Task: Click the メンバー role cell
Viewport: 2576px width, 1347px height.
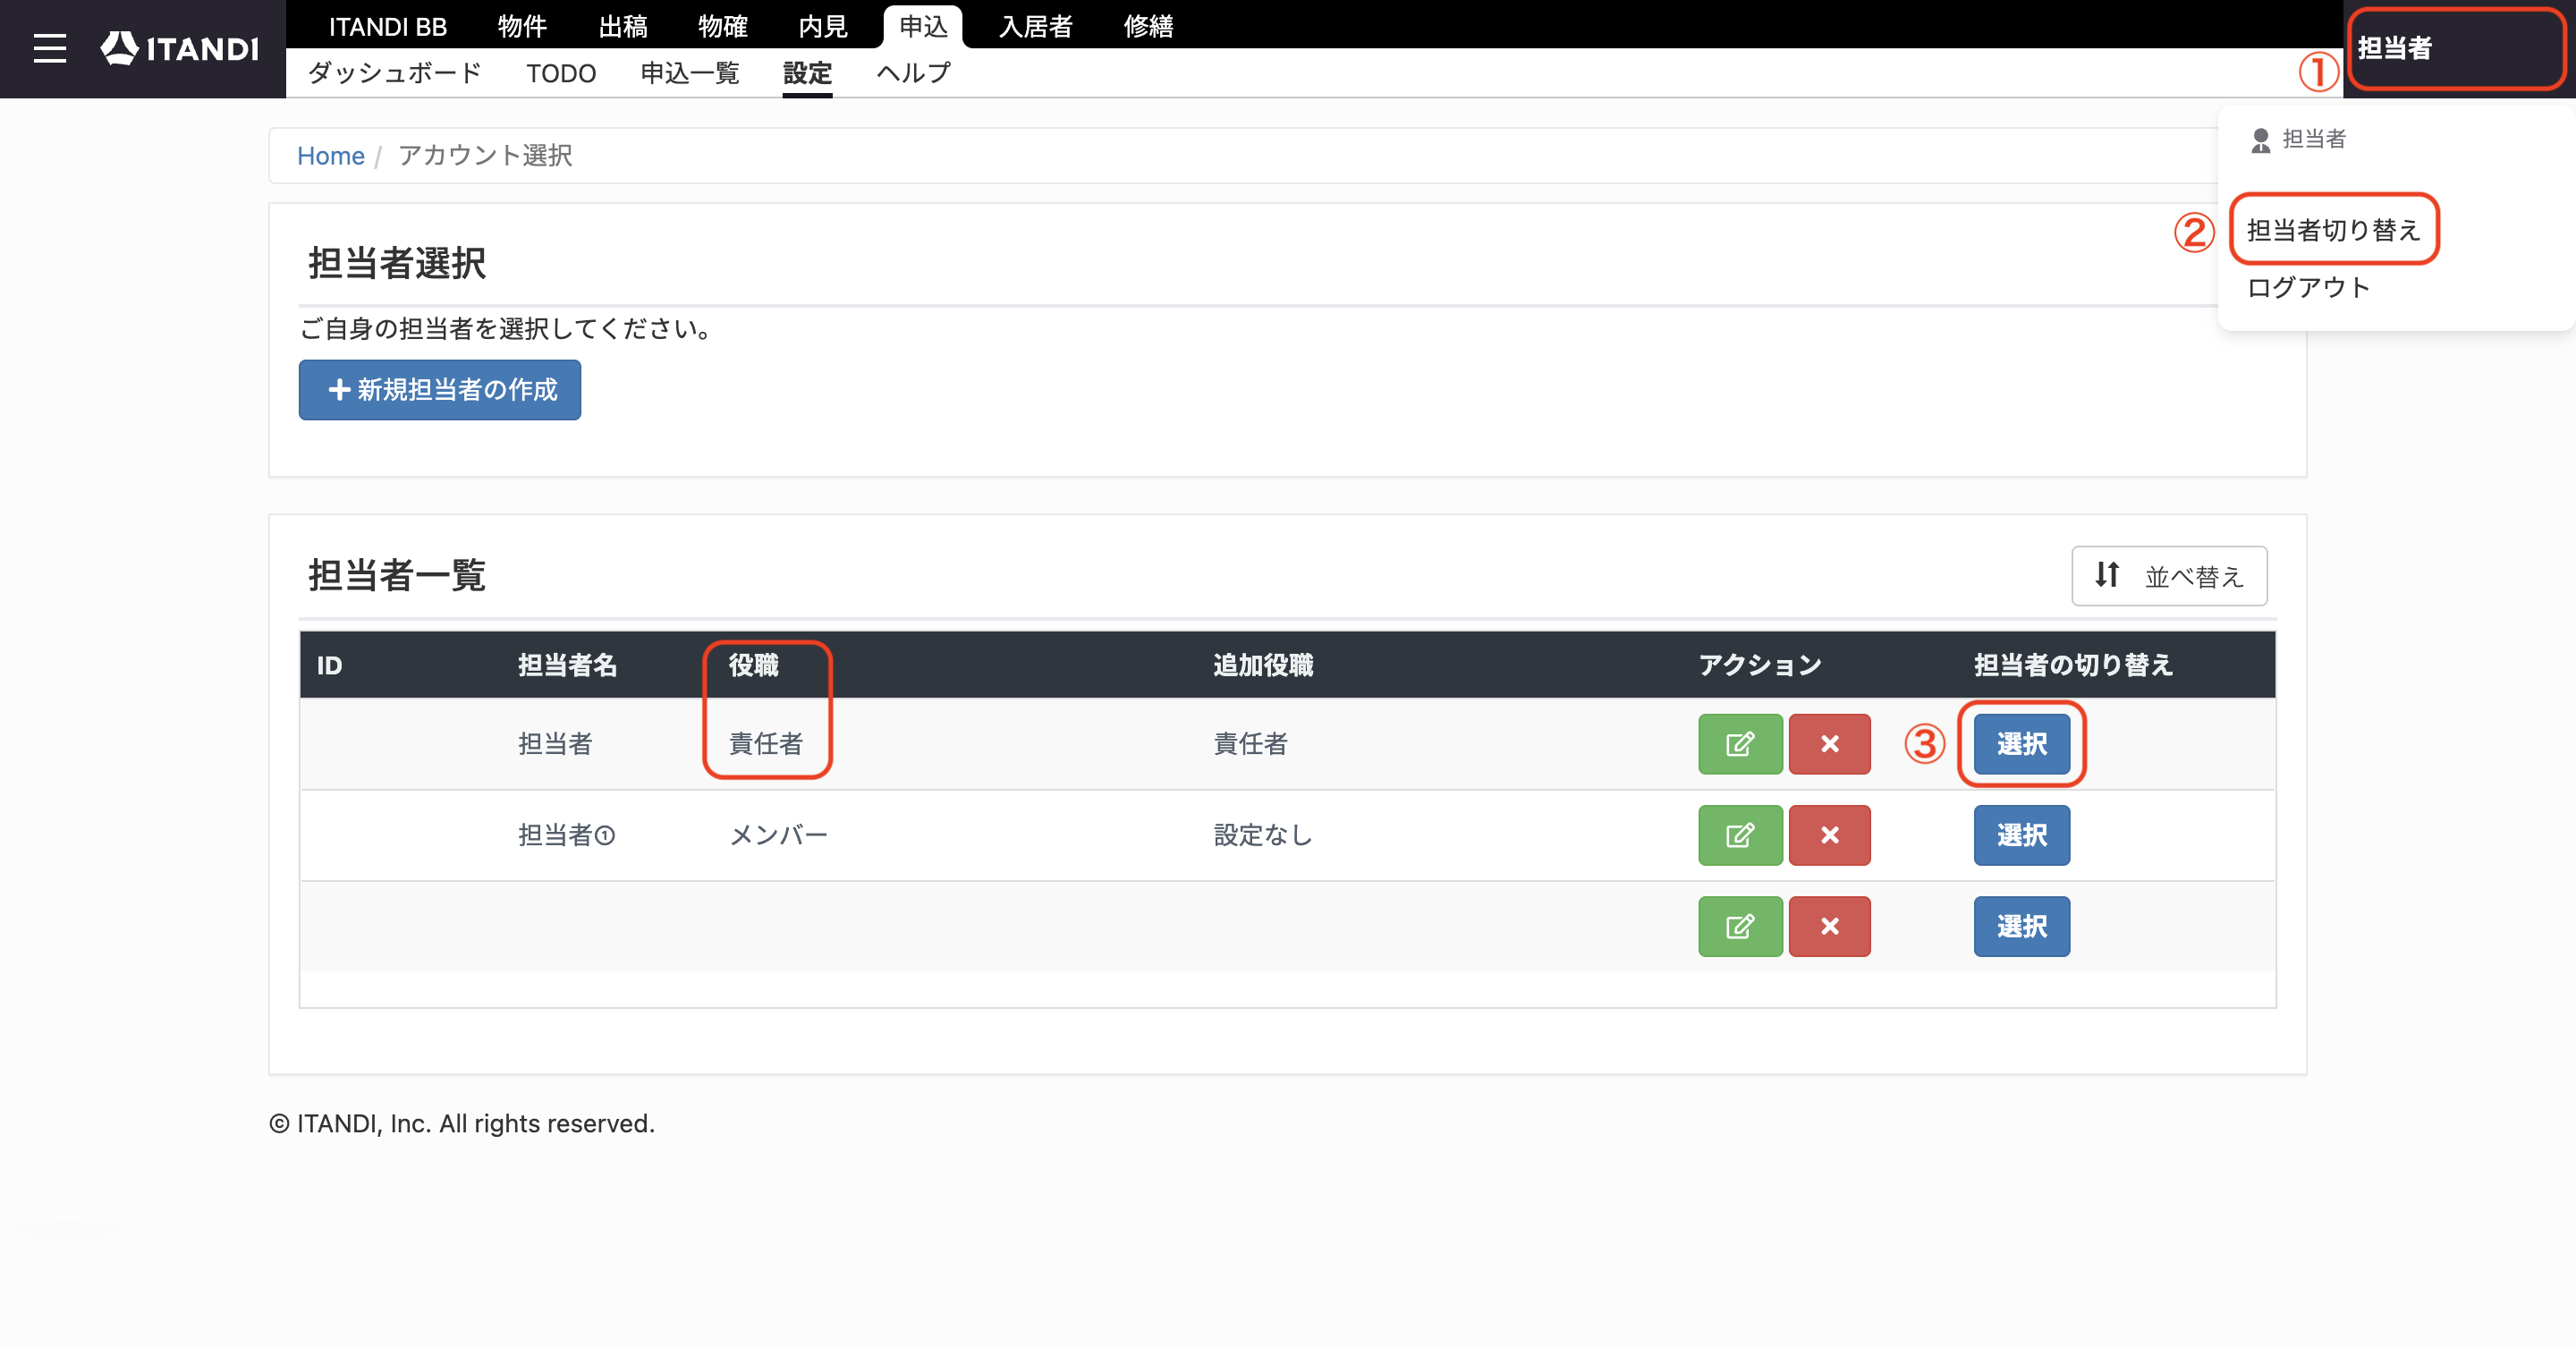Action: (x=779, y=835)
